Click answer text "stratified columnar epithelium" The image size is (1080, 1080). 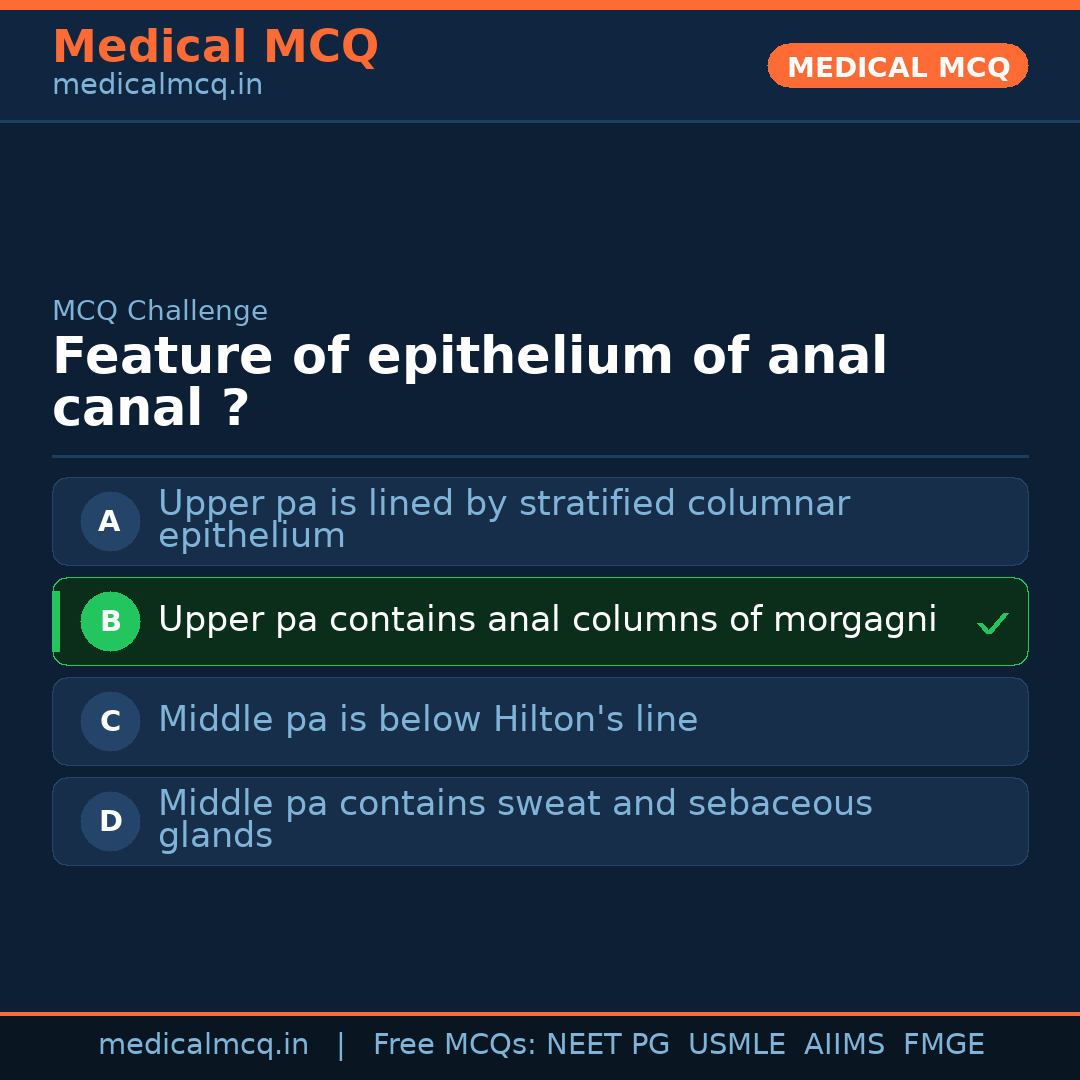[x=503, y=519]
